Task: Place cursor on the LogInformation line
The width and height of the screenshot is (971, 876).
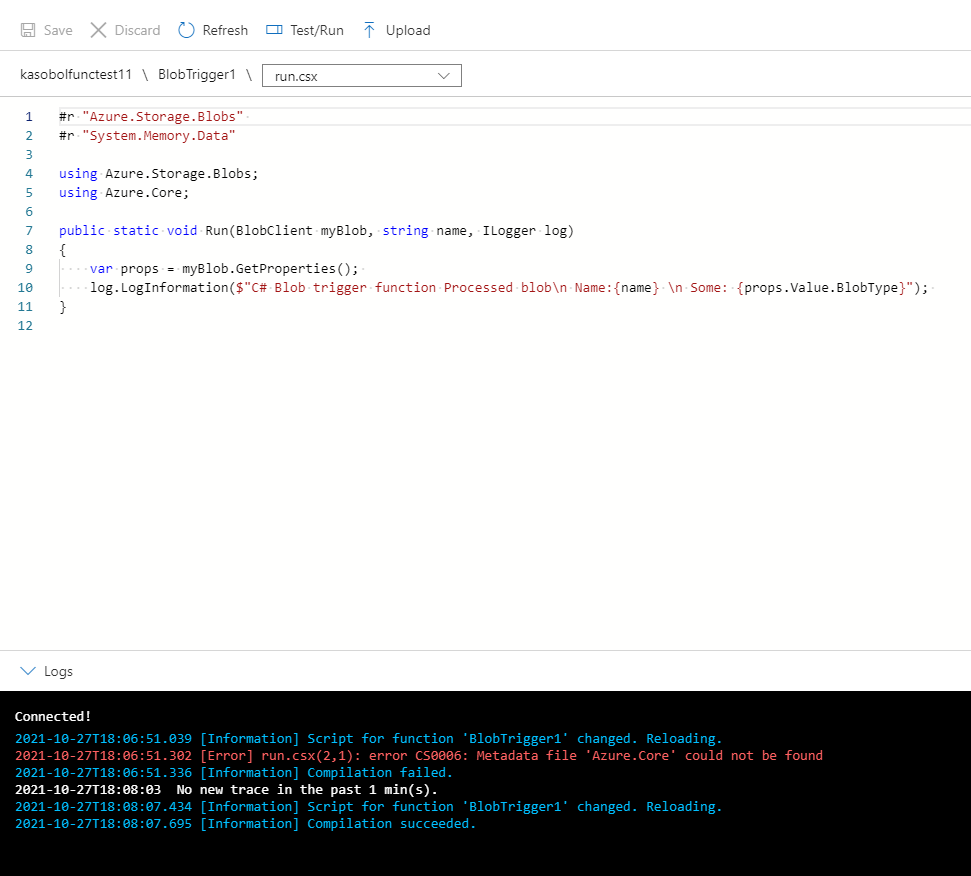Action: coord(400,287)
